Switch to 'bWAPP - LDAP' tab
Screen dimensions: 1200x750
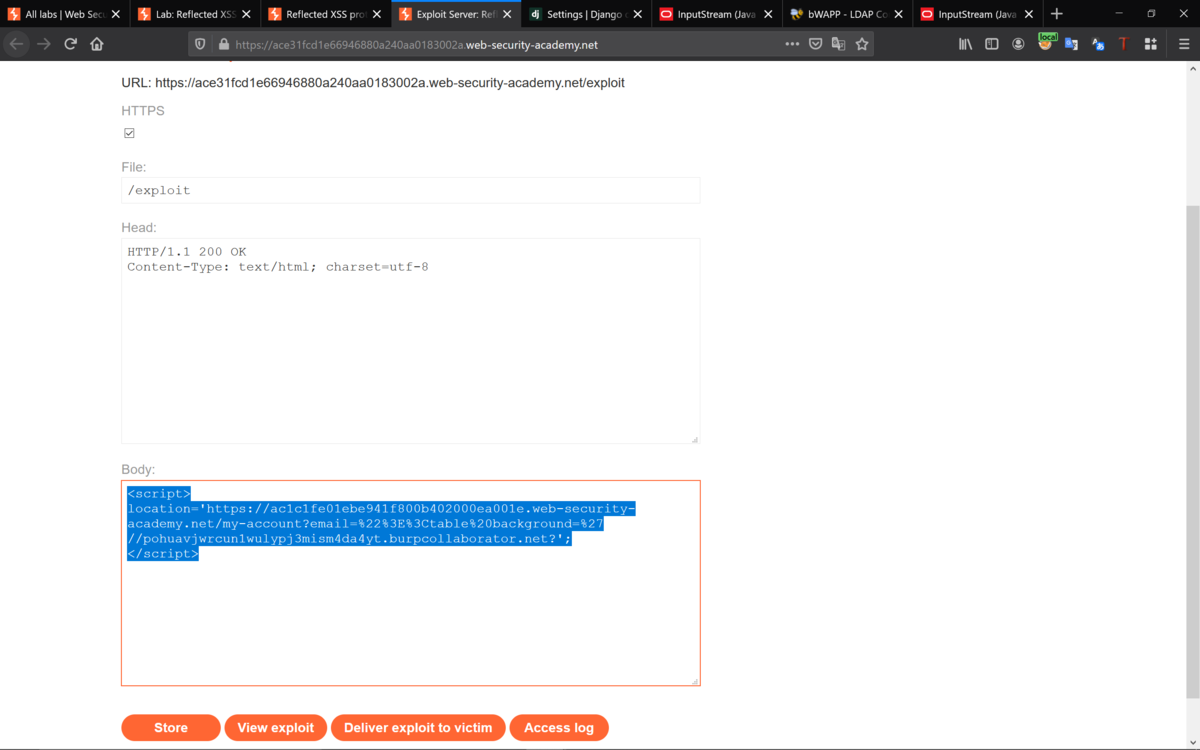(x=848, y=14)
